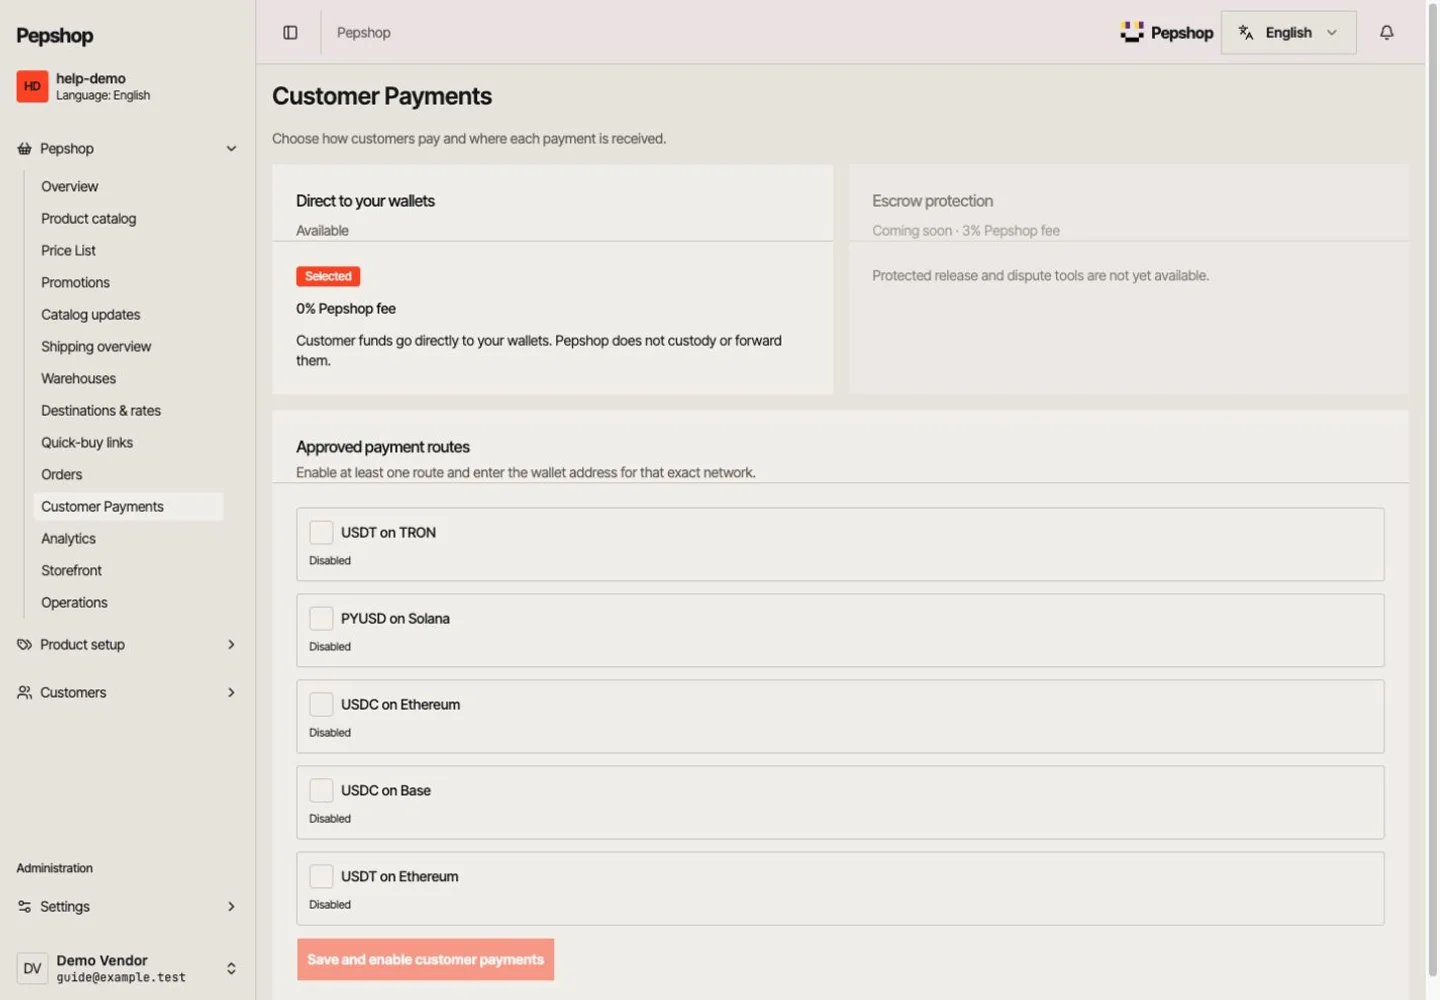The height and width of the screenshot is (1000, 1440).
Task: Enable the PYUSD on Solana checkbox
Action: point(321,618)
